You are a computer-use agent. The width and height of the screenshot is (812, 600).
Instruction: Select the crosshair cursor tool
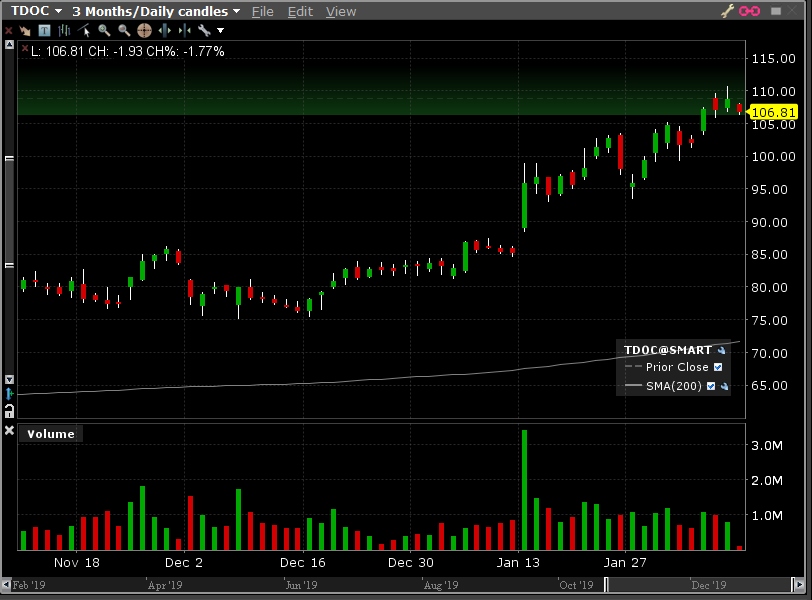[x=144, y=30]
